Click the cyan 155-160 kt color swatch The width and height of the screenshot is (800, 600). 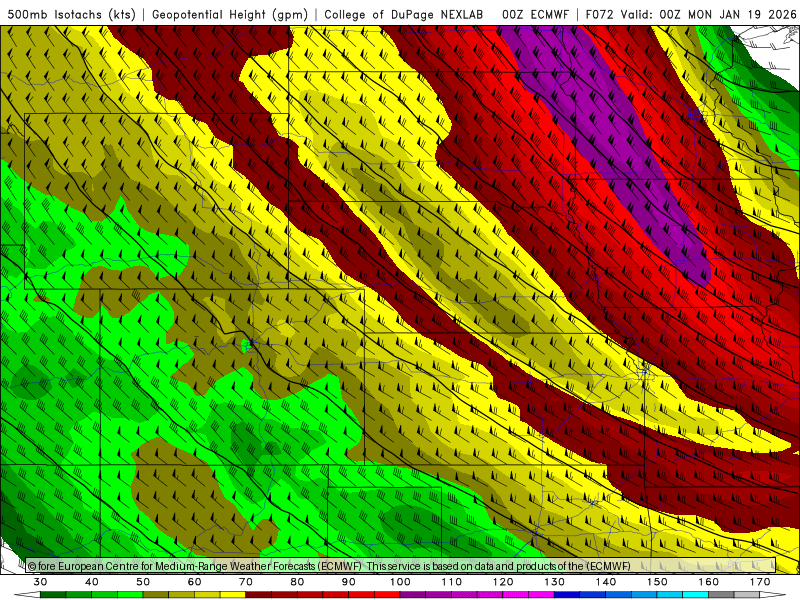pos(696,595)
